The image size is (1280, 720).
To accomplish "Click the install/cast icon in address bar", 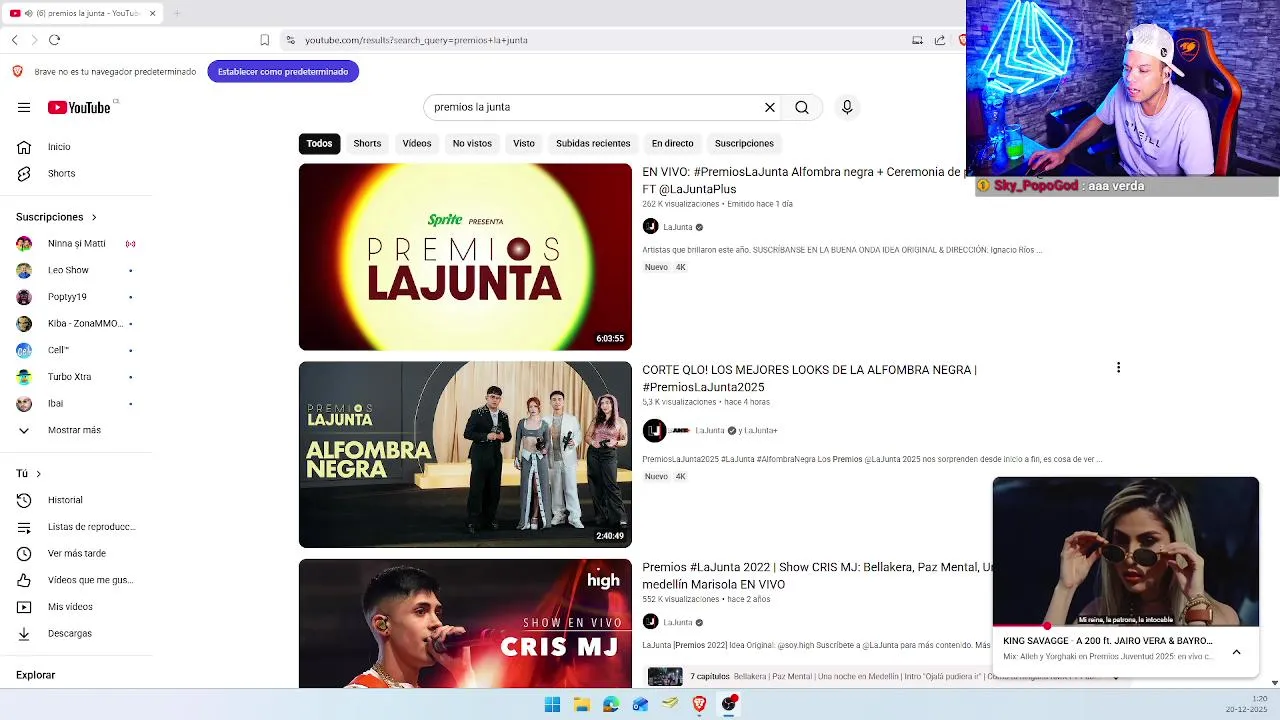I will pos(917,40).
